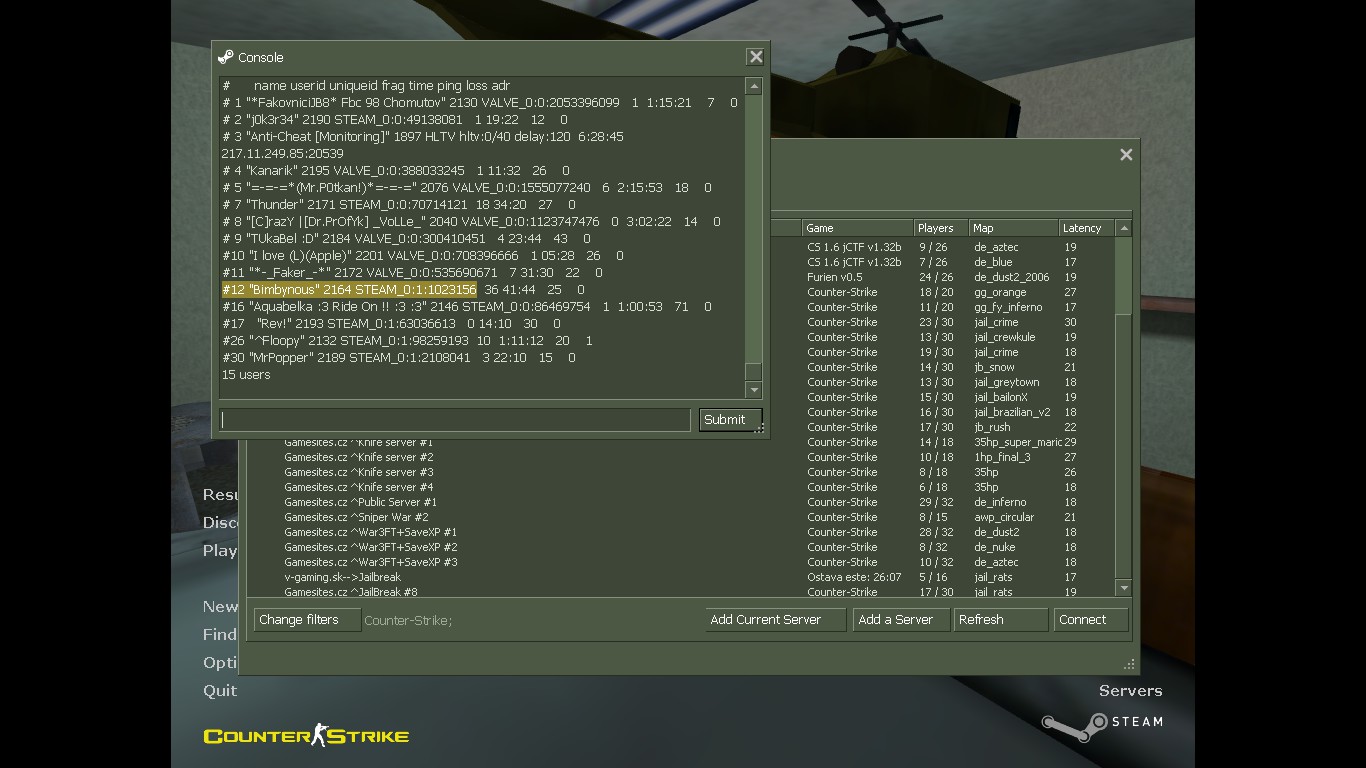Click the console command input field
The image size is (1366, 768).
[455, 420]
